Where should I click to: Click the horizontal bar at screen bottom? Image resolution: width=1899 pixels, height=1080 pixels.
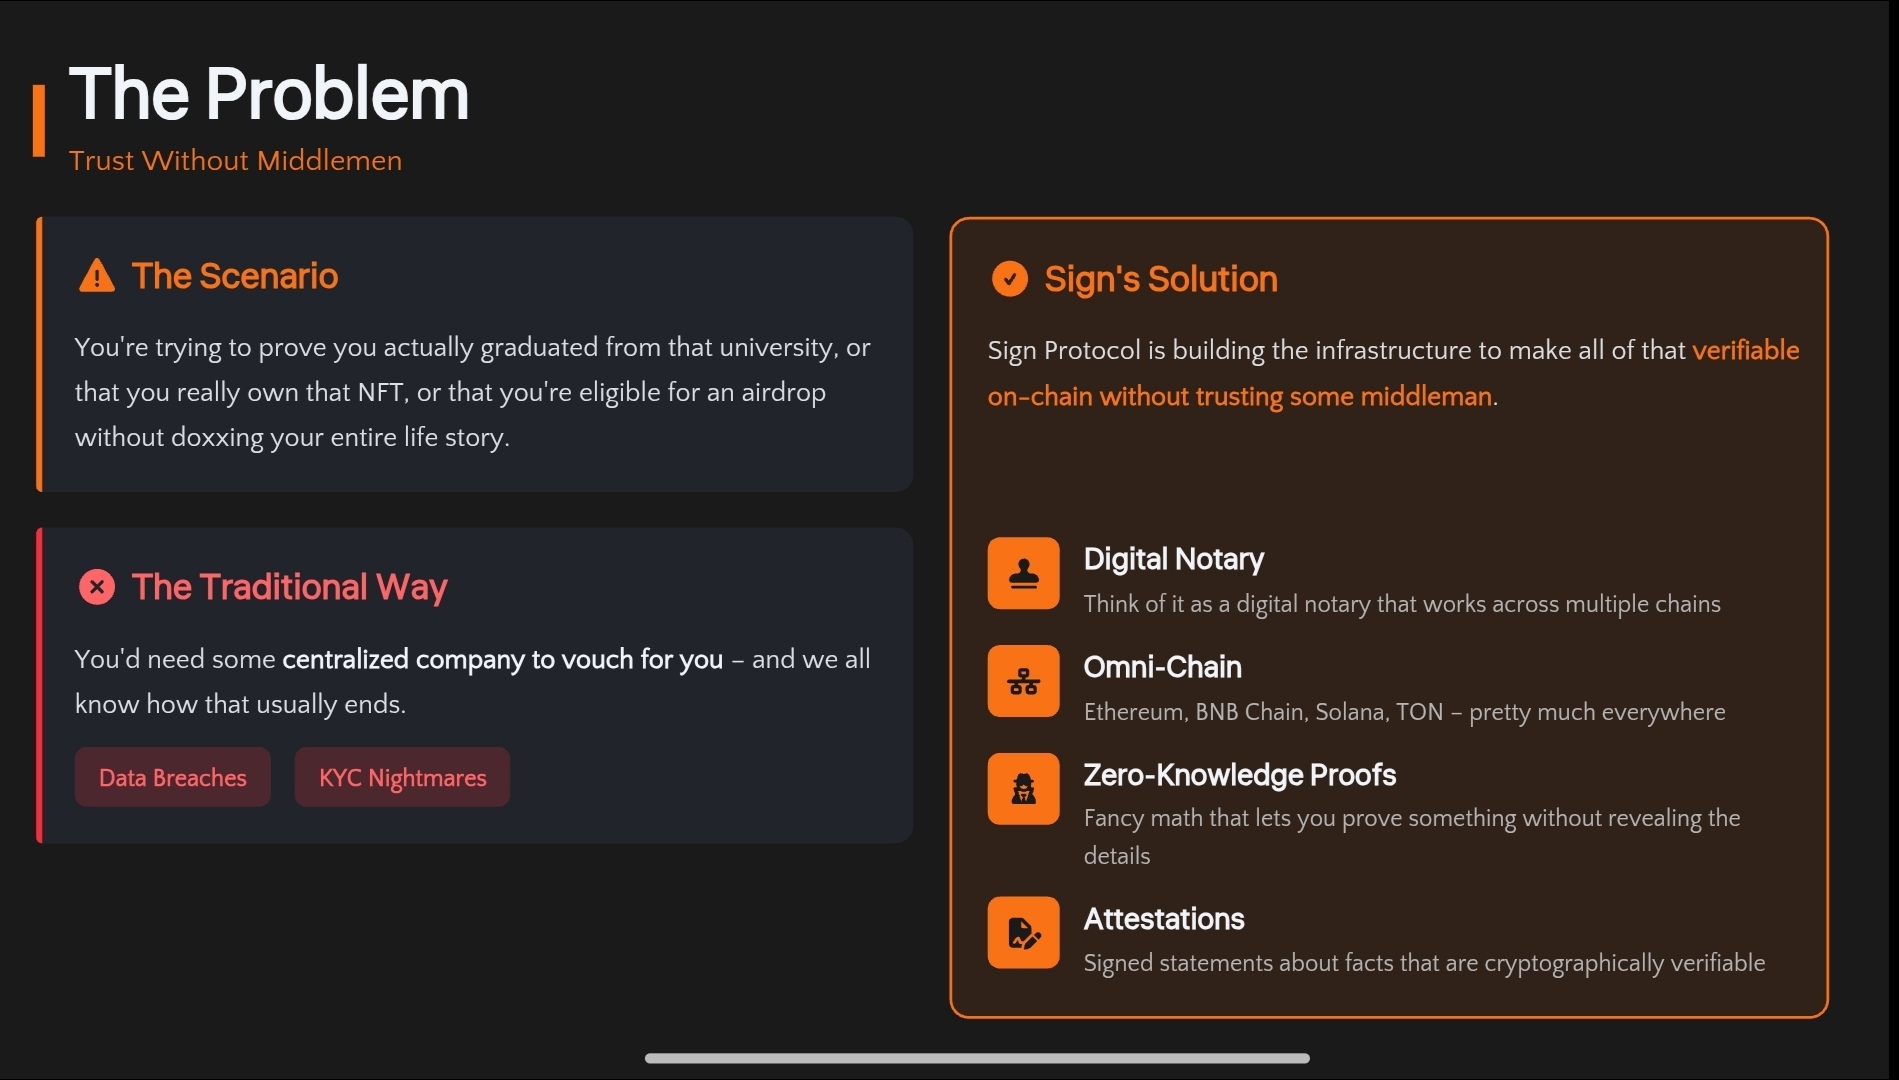976,1058
